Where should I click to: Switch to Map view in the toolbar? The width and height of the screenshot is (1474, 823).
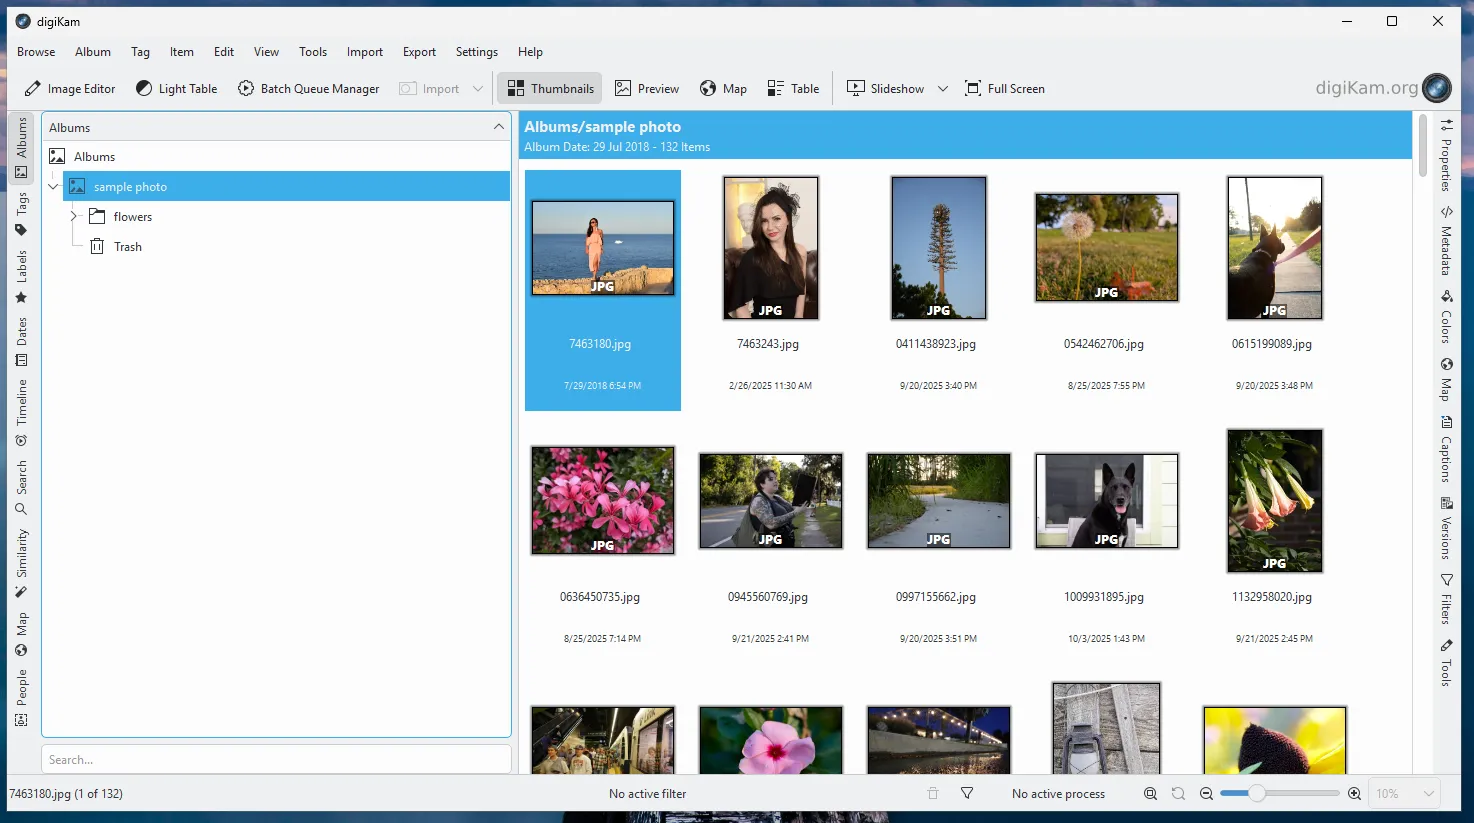tap(723, 88)
